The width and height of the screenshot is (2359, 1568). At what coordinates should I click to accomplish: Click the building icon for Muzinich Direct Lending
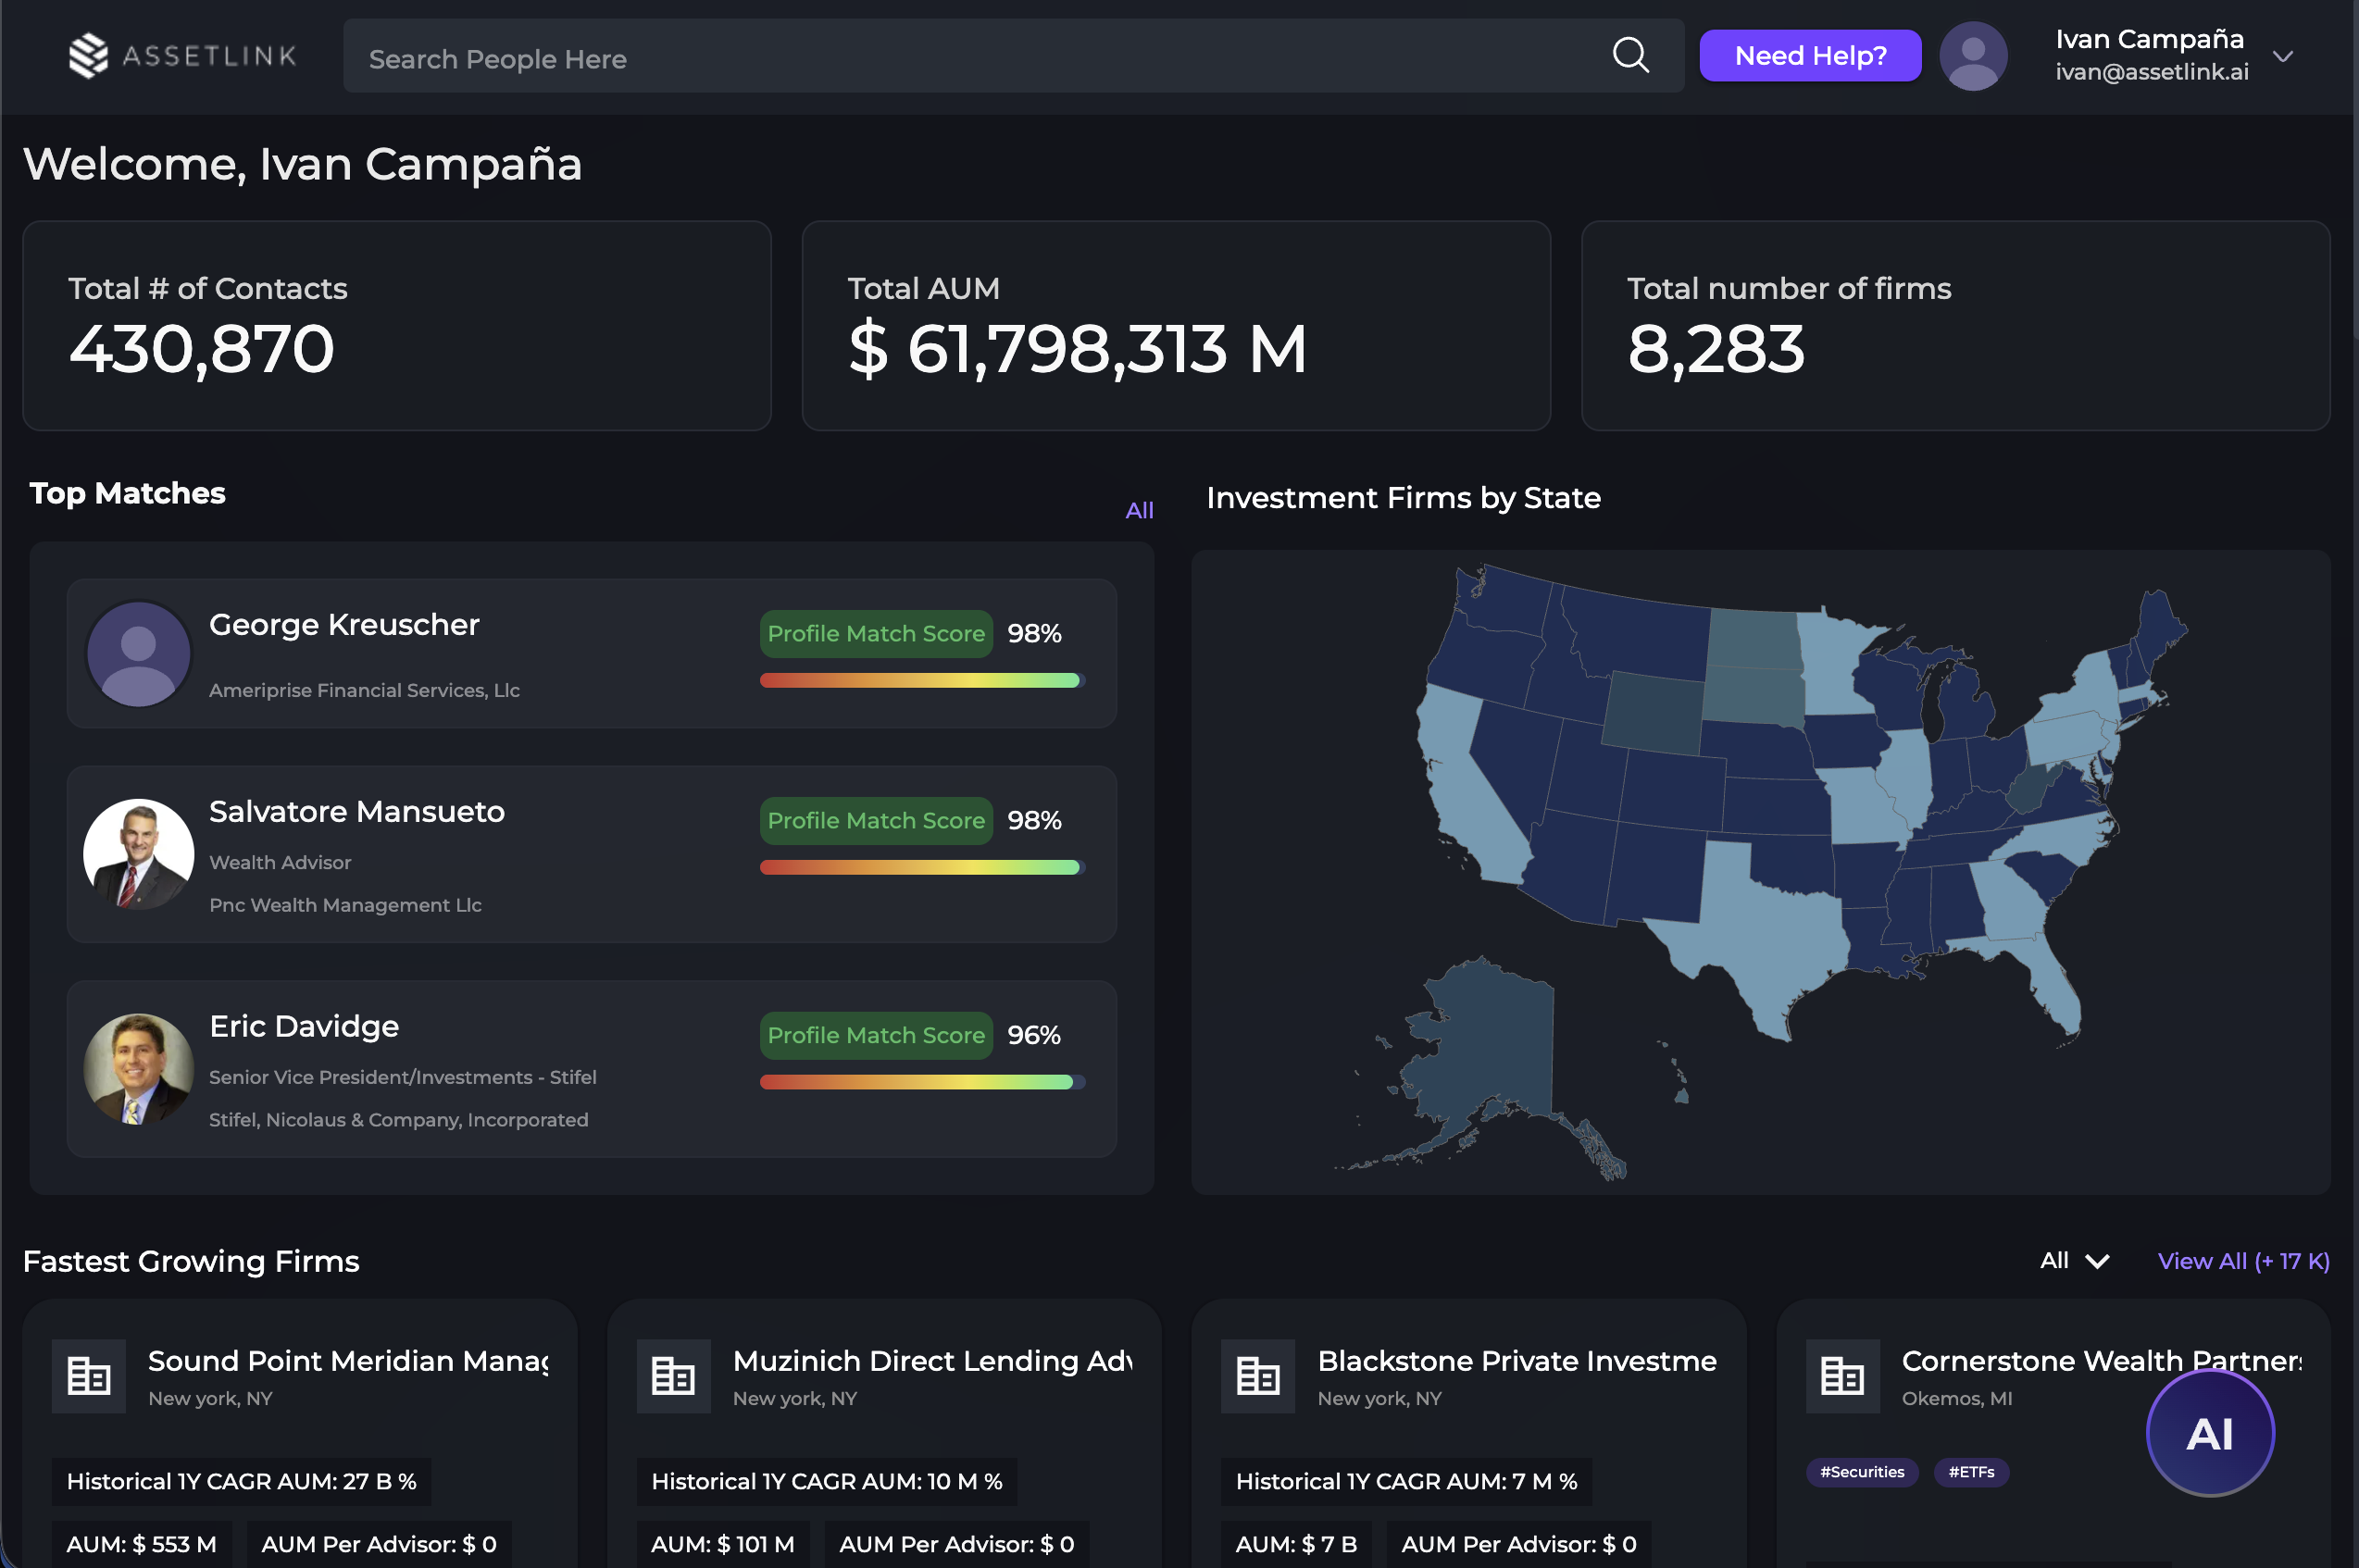673,1375
